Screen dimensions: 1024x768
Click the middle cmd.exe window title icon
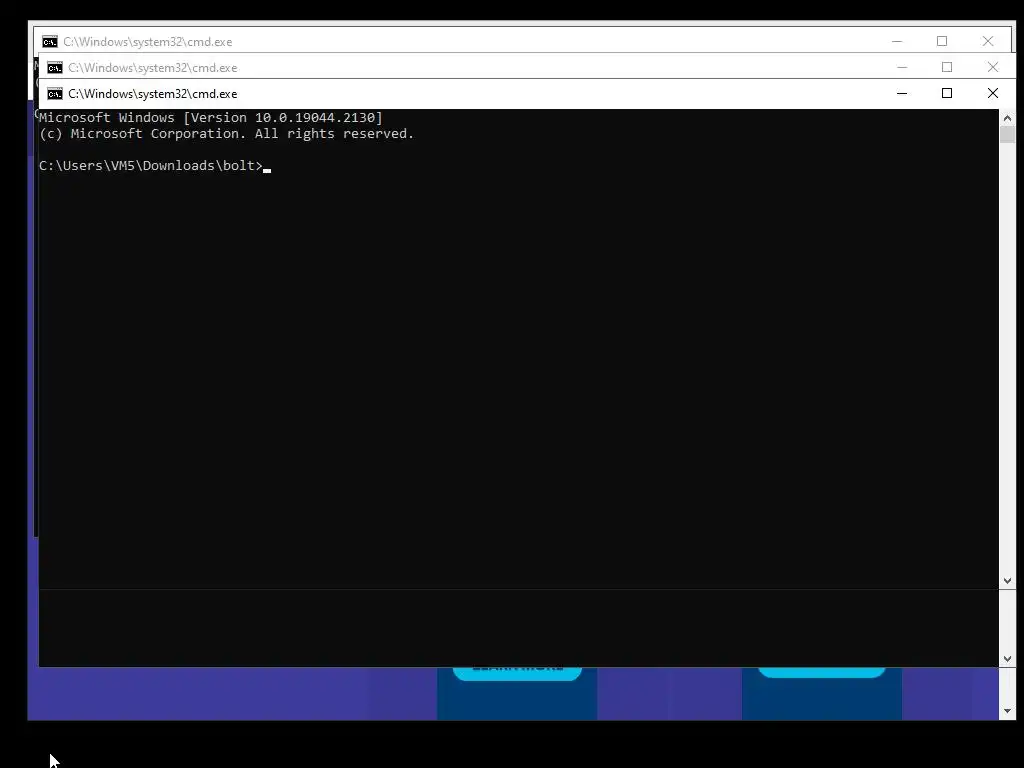click(55, 68)
